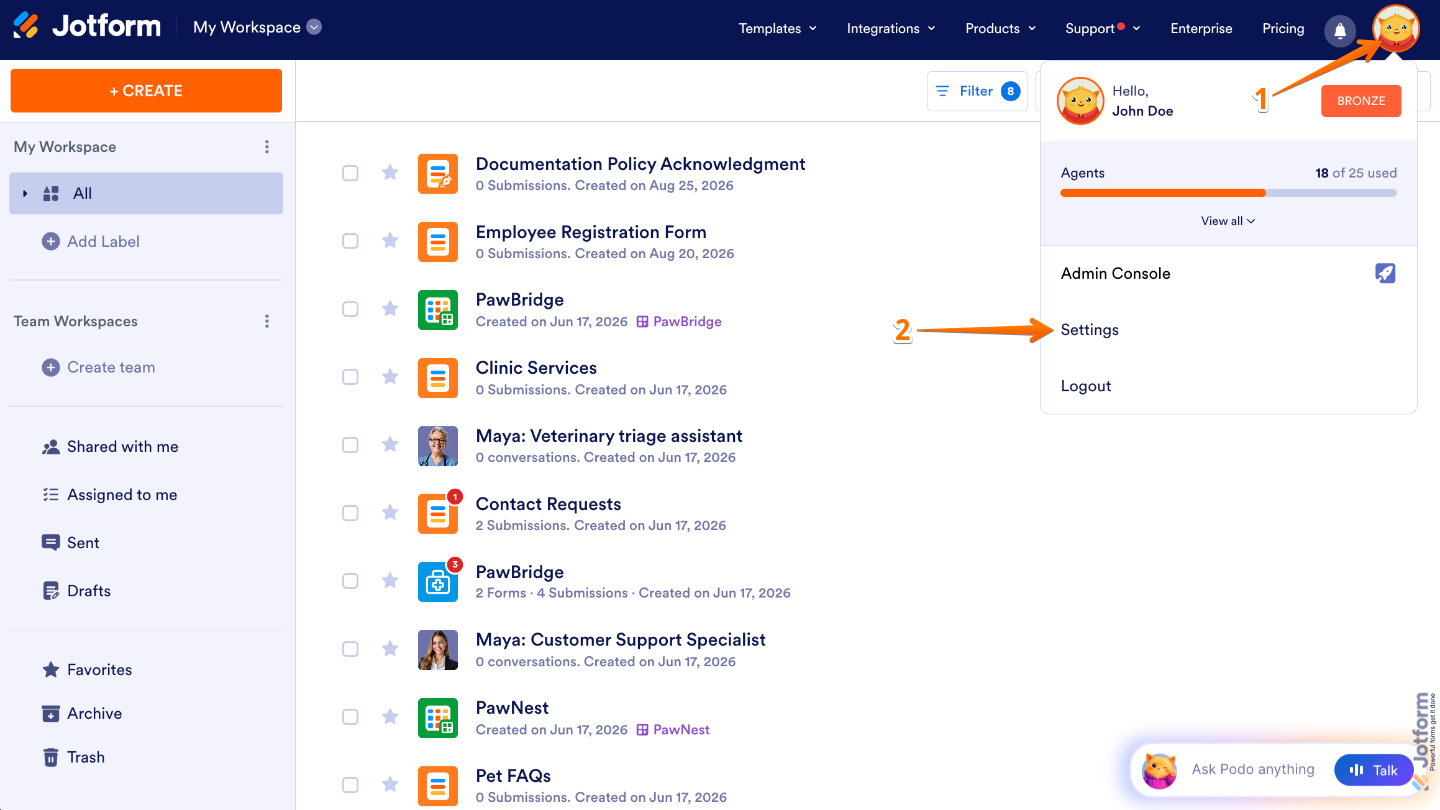The width and height of the screenshot is (1440, 810).
Task: Check the Contact Requests checkbox
Action: click(350, 513)
